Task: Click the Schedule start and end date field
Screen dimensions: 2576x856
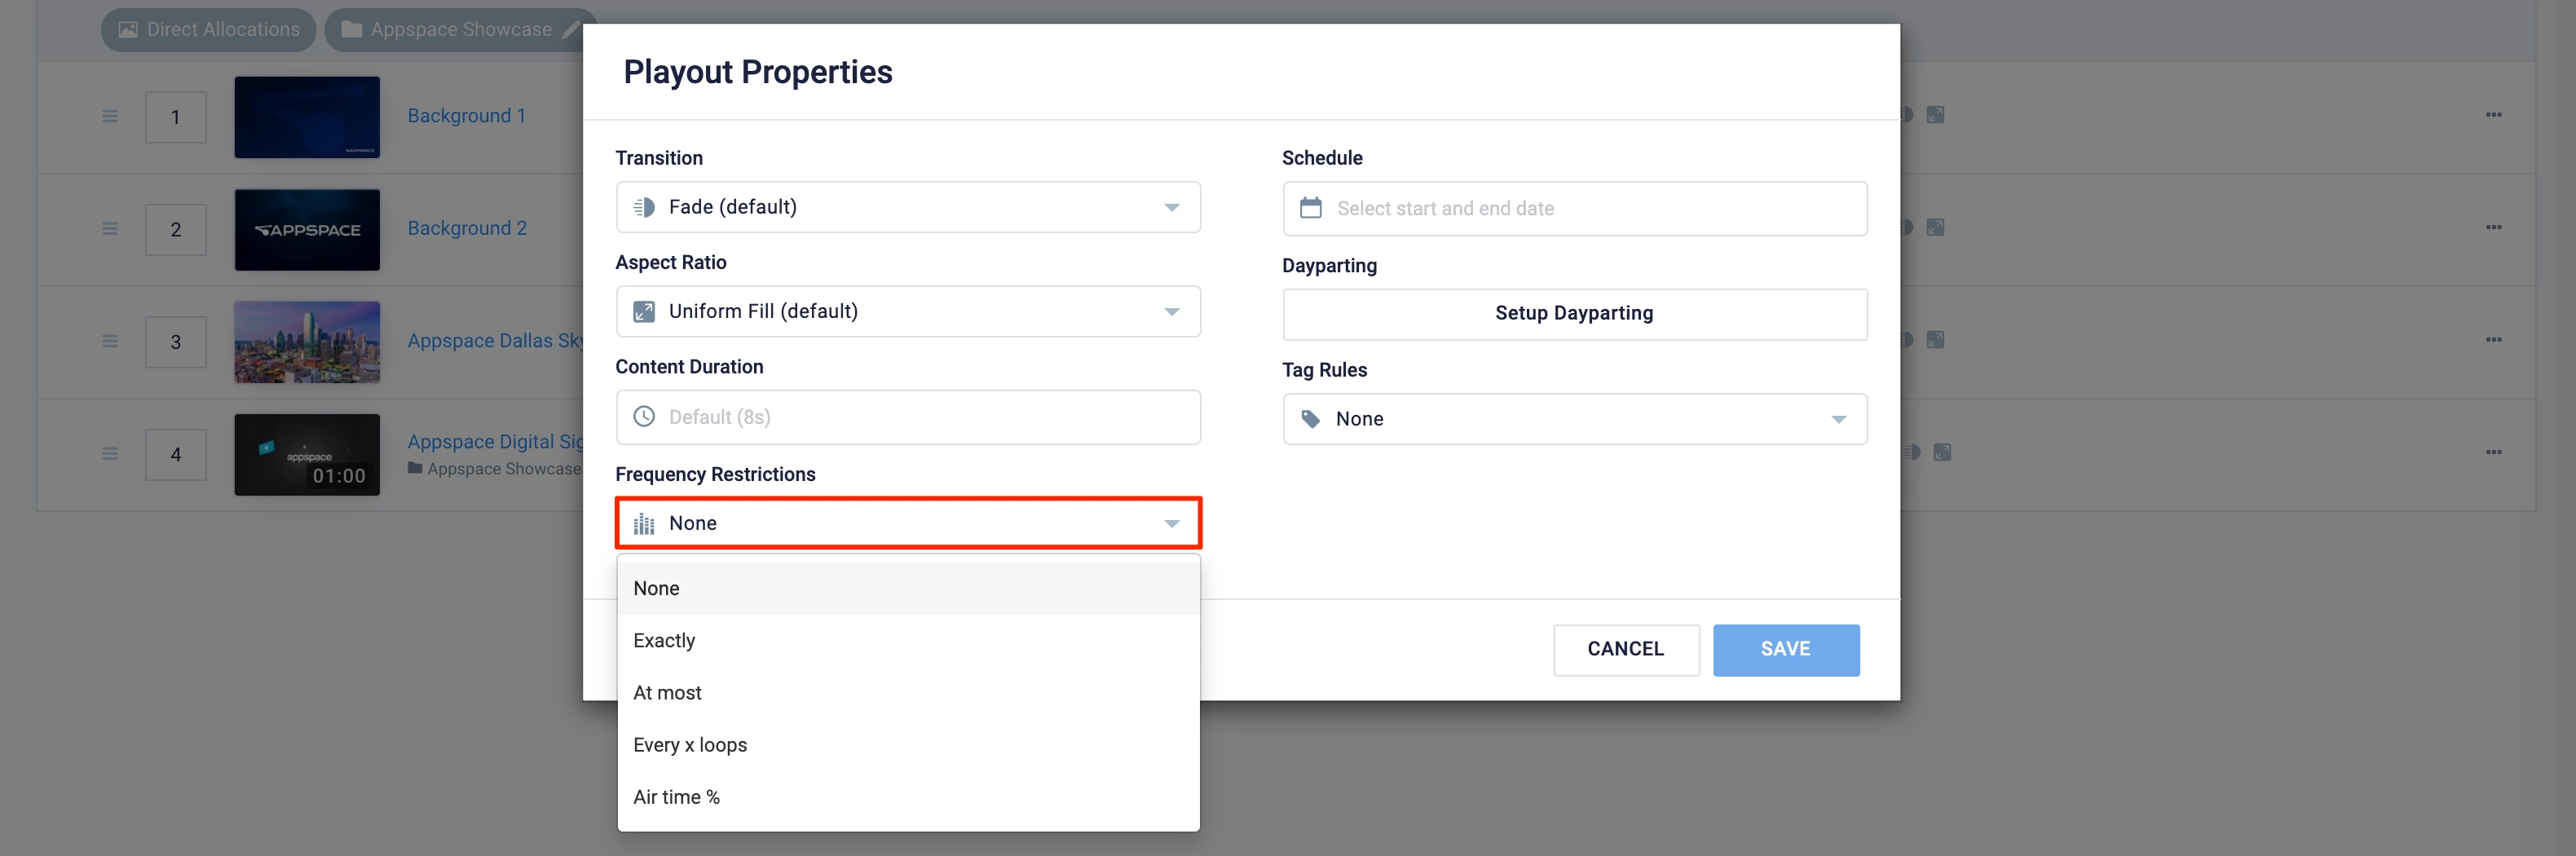Action: click(x=1574, y=208)
